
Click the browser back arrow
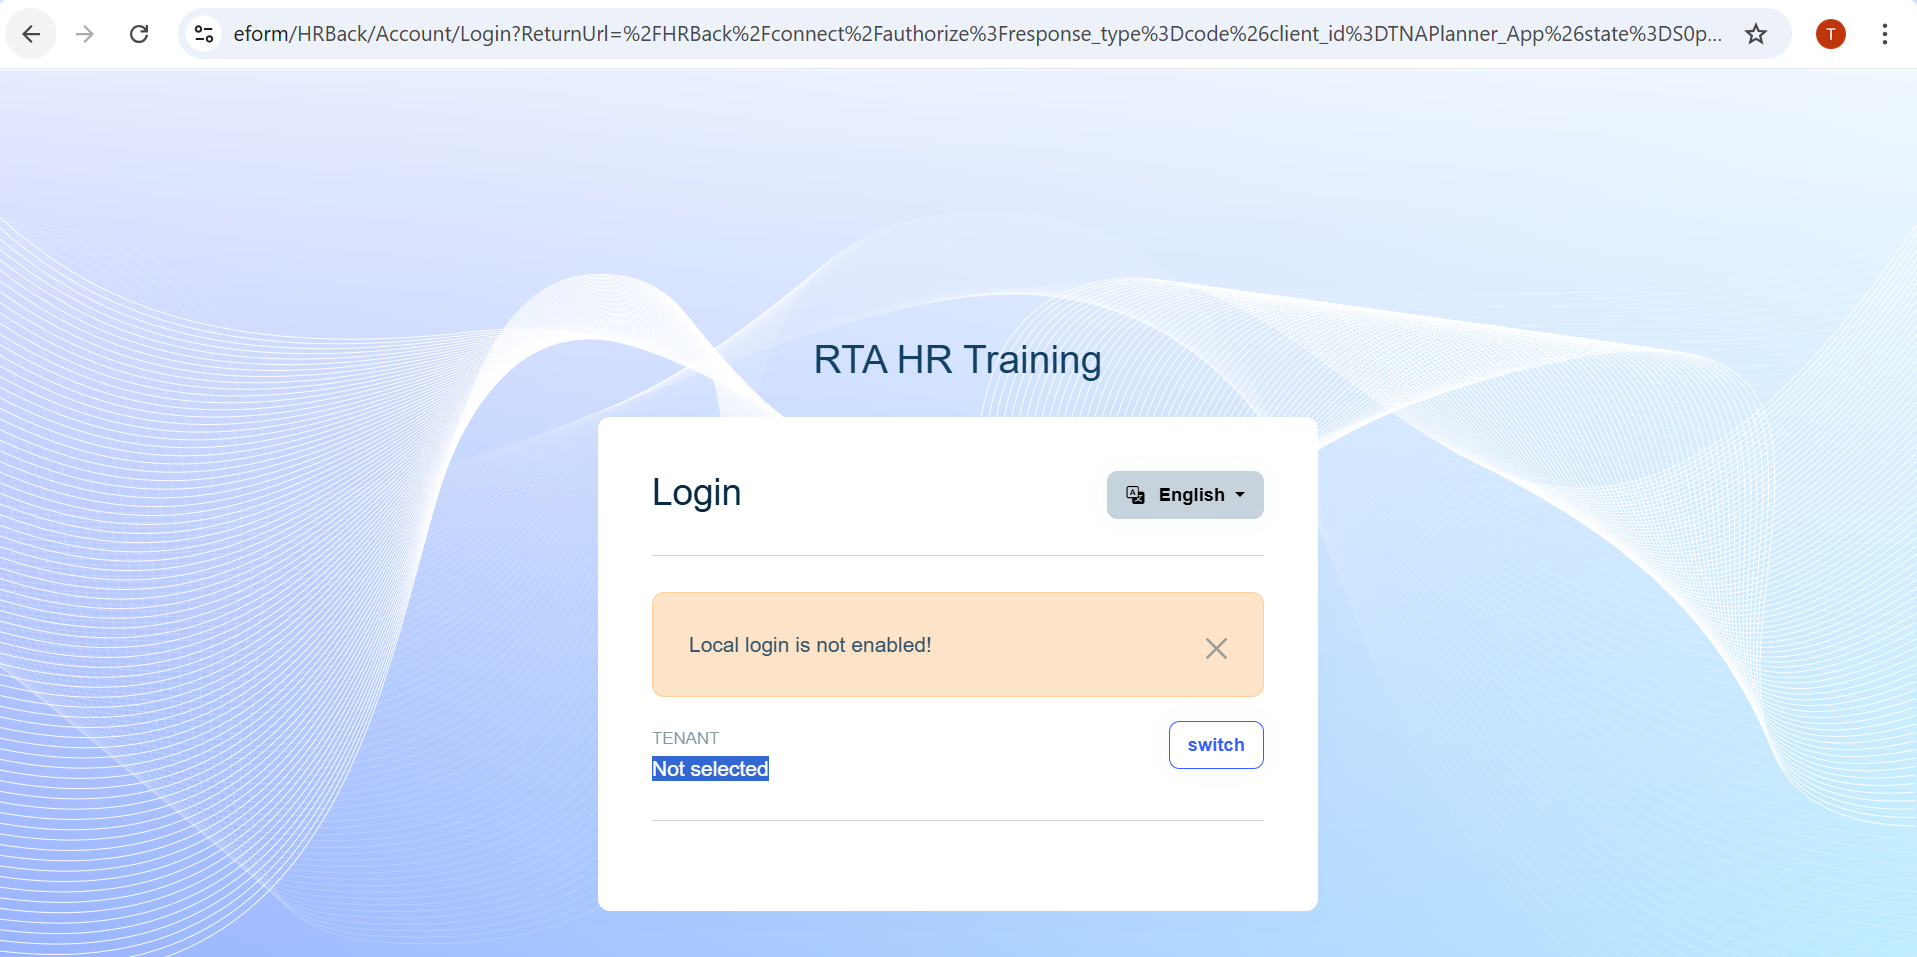pyautogui.click(x=31, y=34)
